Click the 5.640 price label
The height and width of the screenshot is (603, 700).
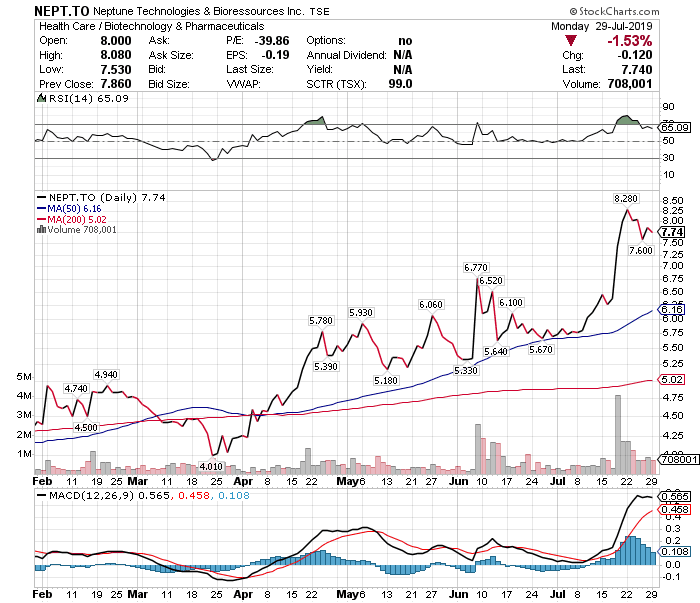[496, 351]
